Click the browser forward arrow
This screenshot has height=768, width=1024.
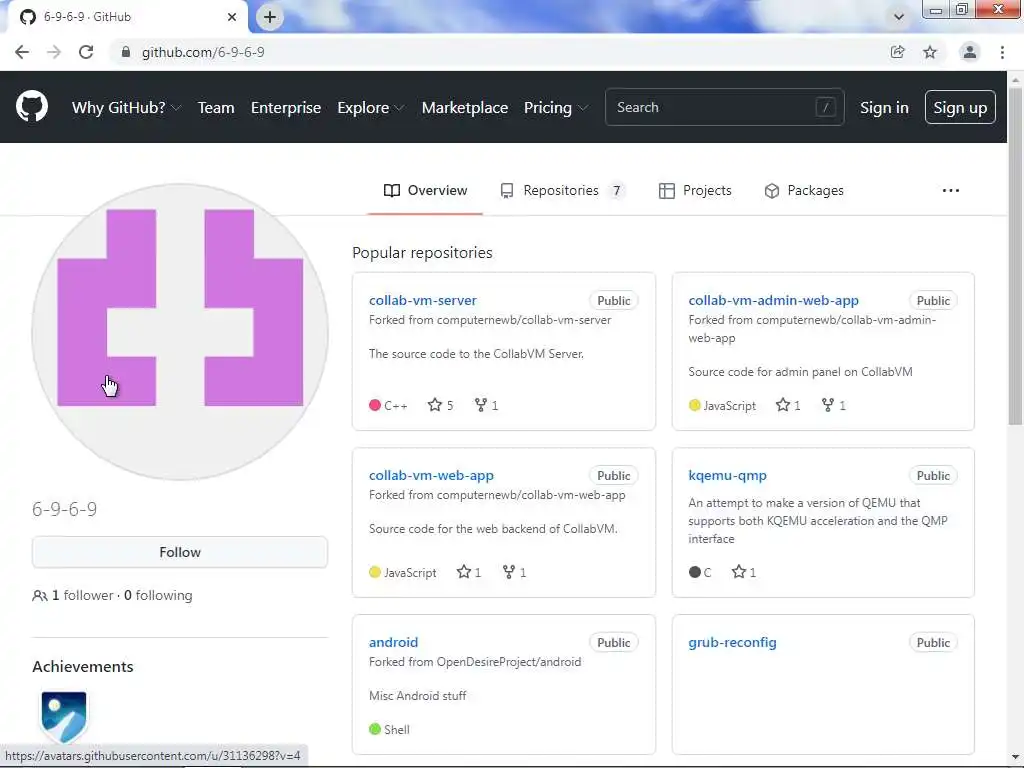point(54,52)
